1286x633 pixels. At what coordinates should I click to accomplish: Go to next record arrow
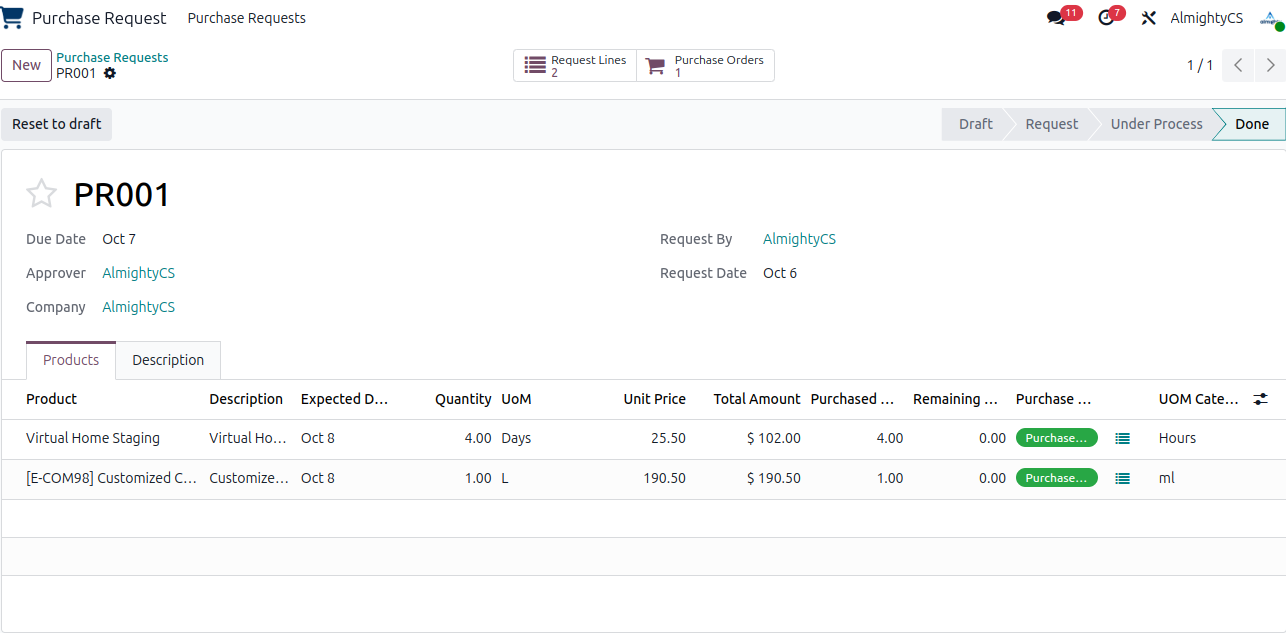(x=1270, y=66)
